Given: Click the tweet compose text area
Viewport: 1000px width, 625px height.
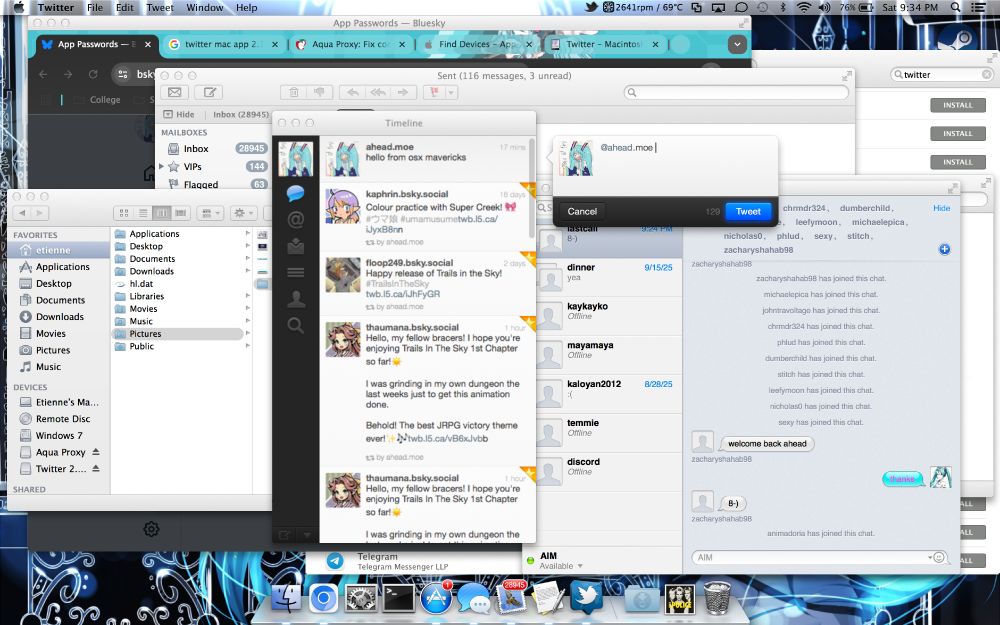Looking at the screenshot, I should (x=686, y=165).
